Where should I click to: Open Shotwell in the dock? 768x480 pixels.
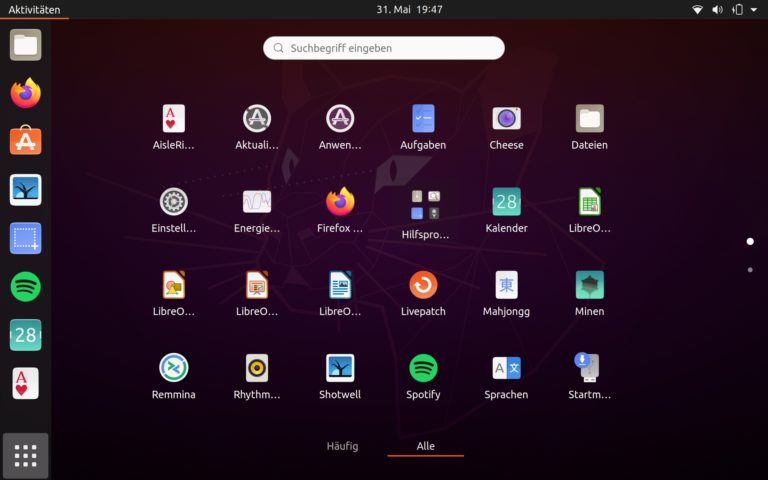(x=25, y=190)
